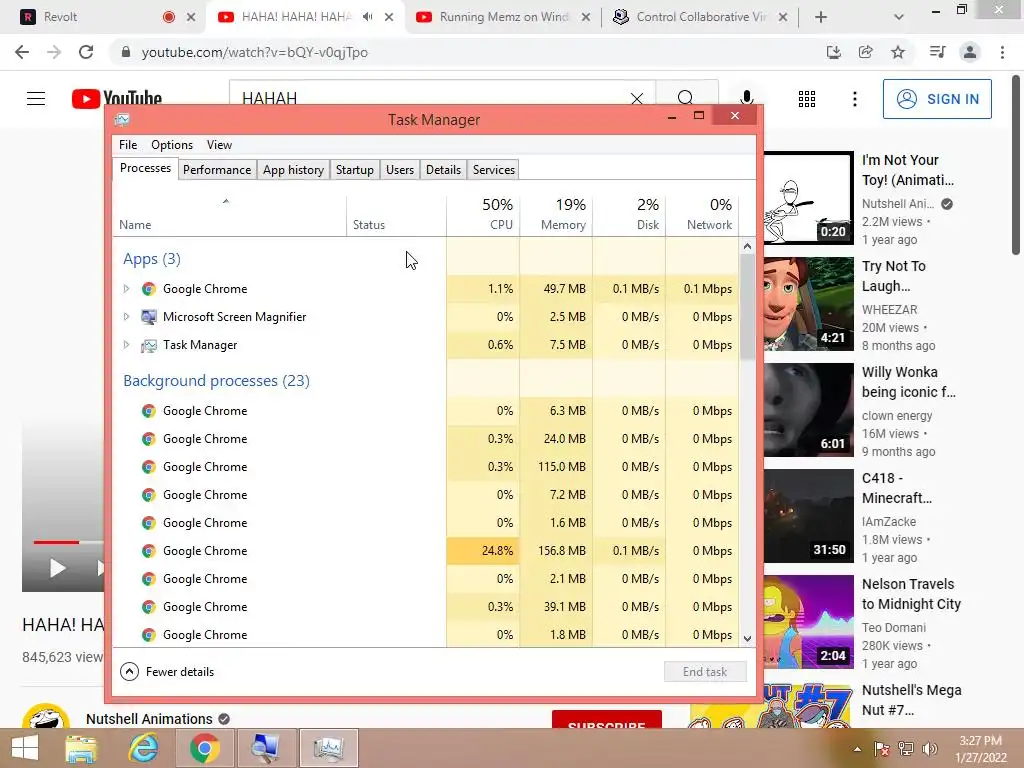Go to the Services tab
The width and height of the screenshot is (1024, 768).
[494, 170]
